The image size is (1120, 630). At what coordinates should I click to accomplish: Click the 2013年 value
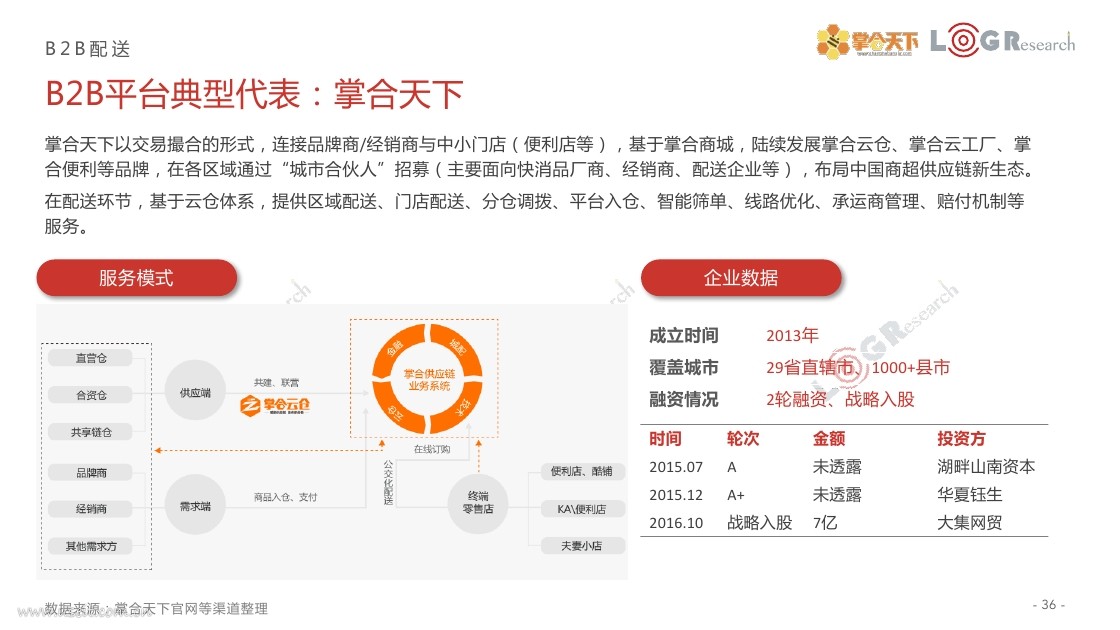[x=792, y=335]
